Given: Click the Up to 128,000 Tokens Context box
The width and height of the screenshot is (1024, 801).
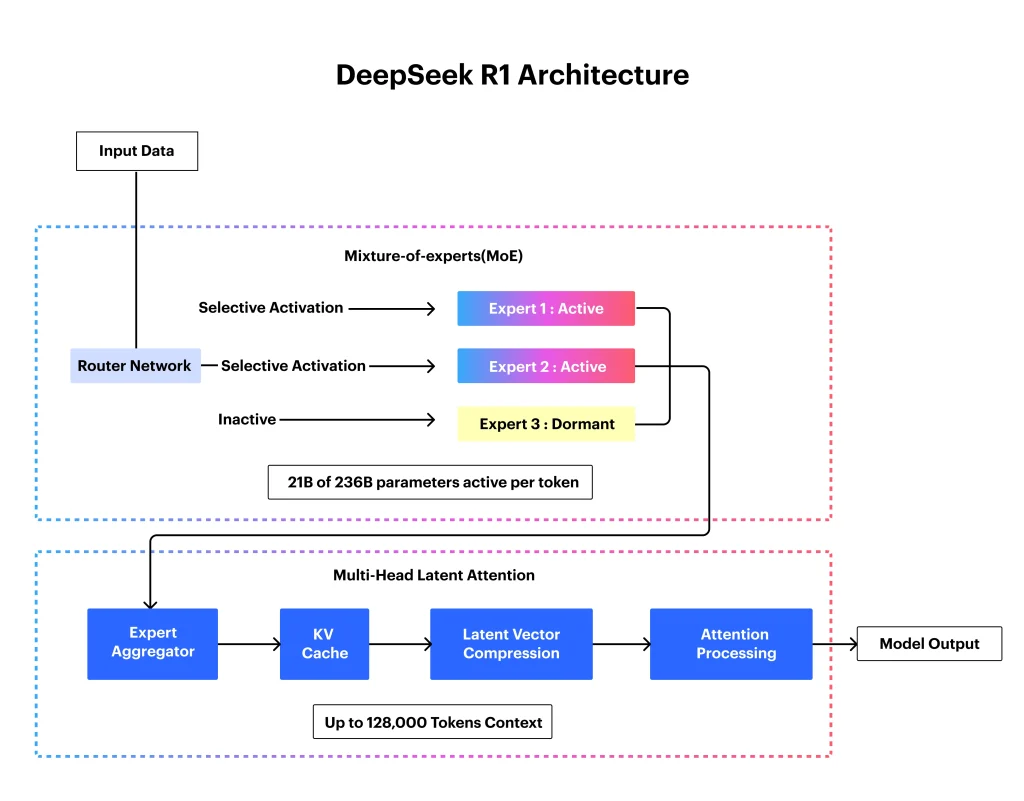Looking at the screenshot, I should click(432, 722).
